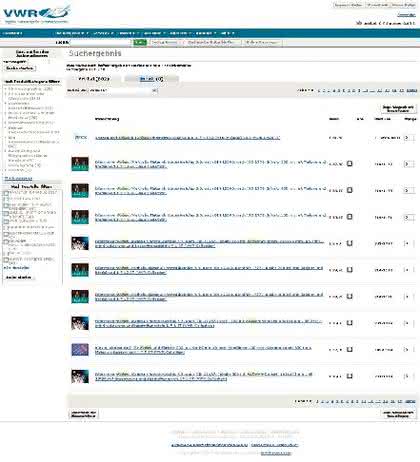Click the VWR logo in the header
The image size is (420, 462).
pos(37,14)
